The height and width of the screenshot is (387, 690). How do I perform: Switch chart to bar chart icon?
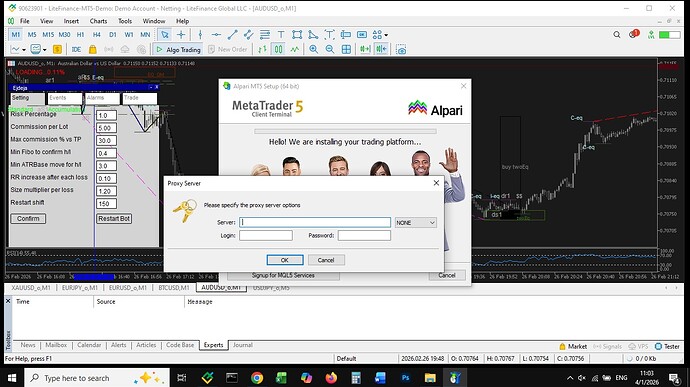[x=262, y=49]
